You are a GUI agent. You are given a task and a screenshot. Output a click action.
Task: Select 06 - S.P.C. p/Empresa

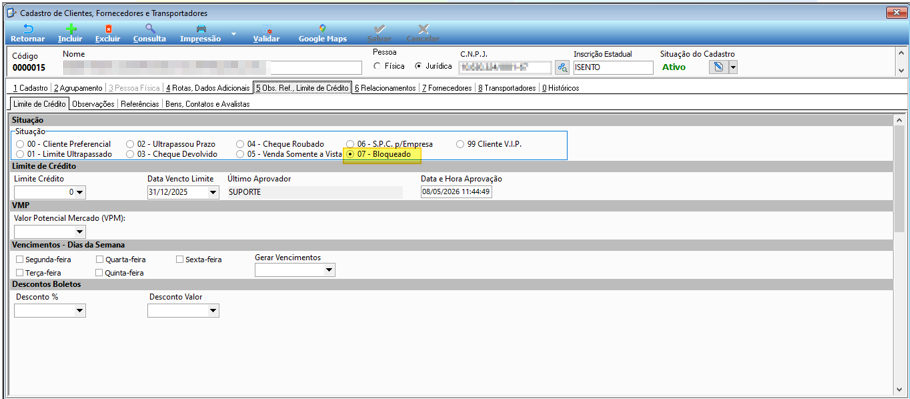tap(351, 144)
